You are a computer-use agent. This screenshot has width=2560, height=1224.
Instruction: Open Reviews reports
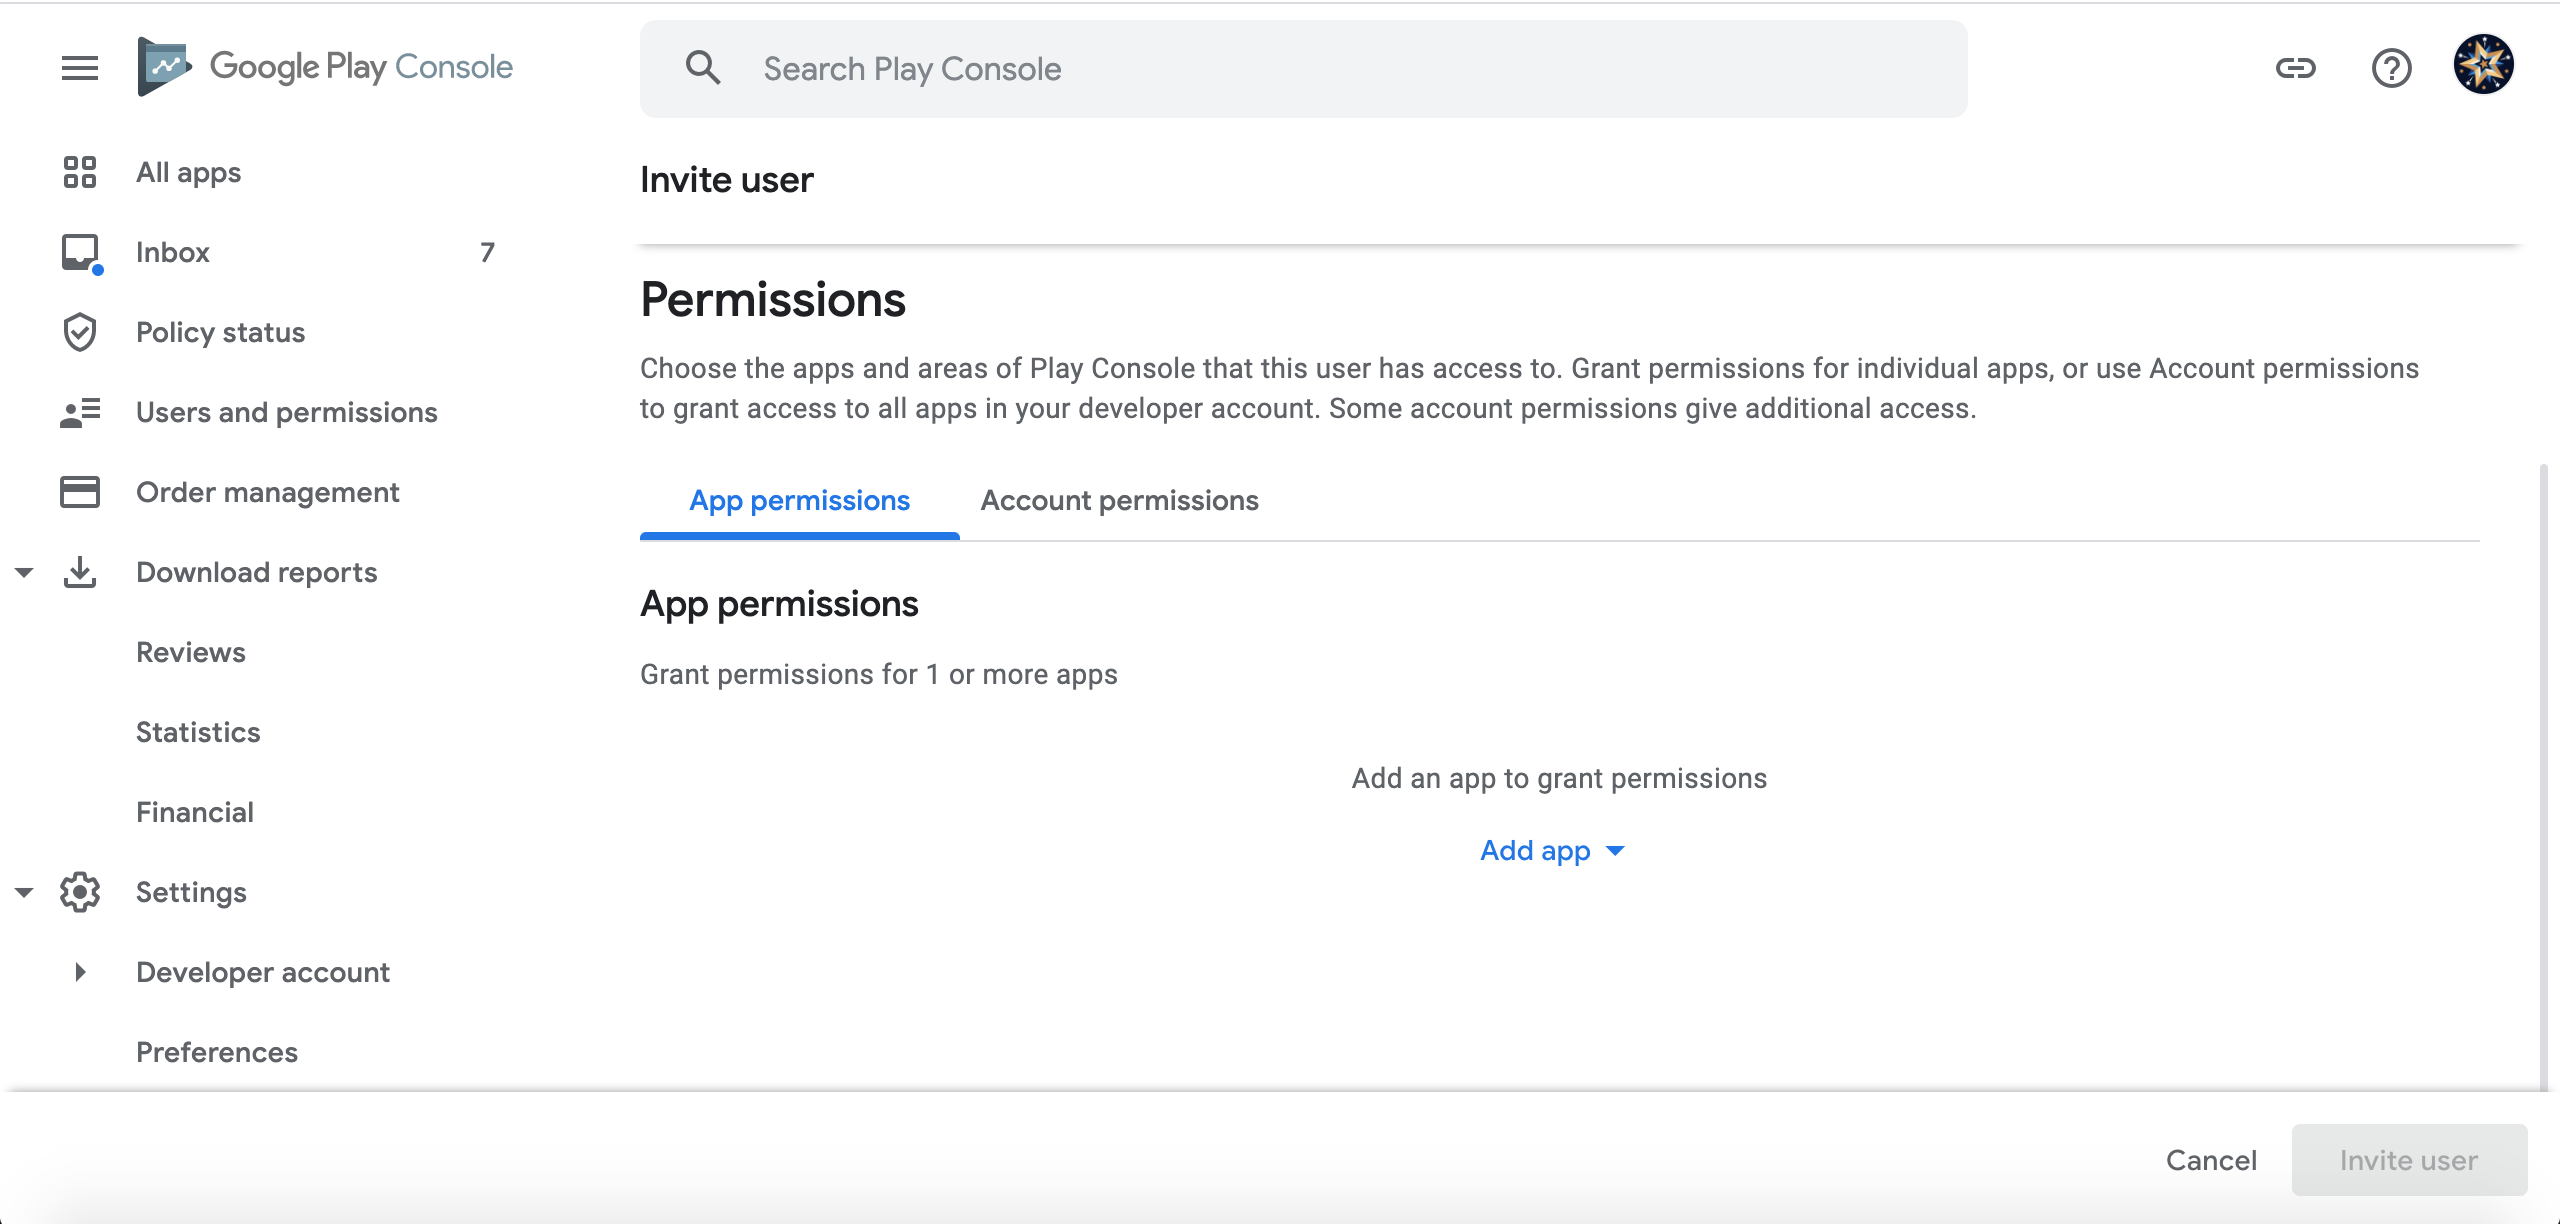(x=191, y=652)
